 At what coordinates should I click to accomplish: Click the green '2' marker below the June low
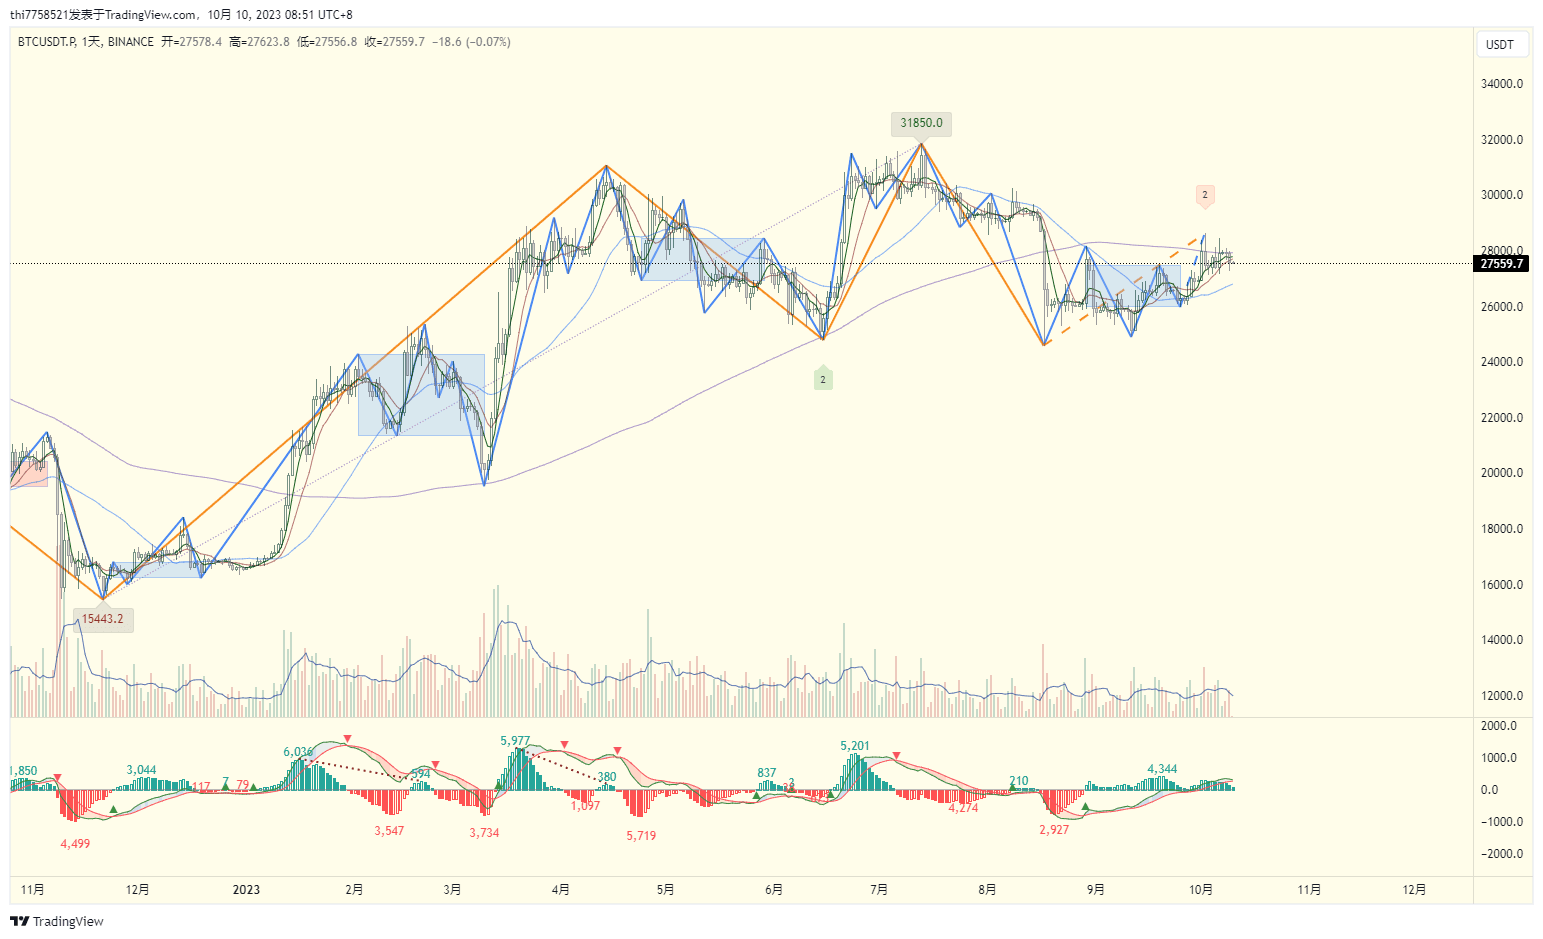coord(823,379)
